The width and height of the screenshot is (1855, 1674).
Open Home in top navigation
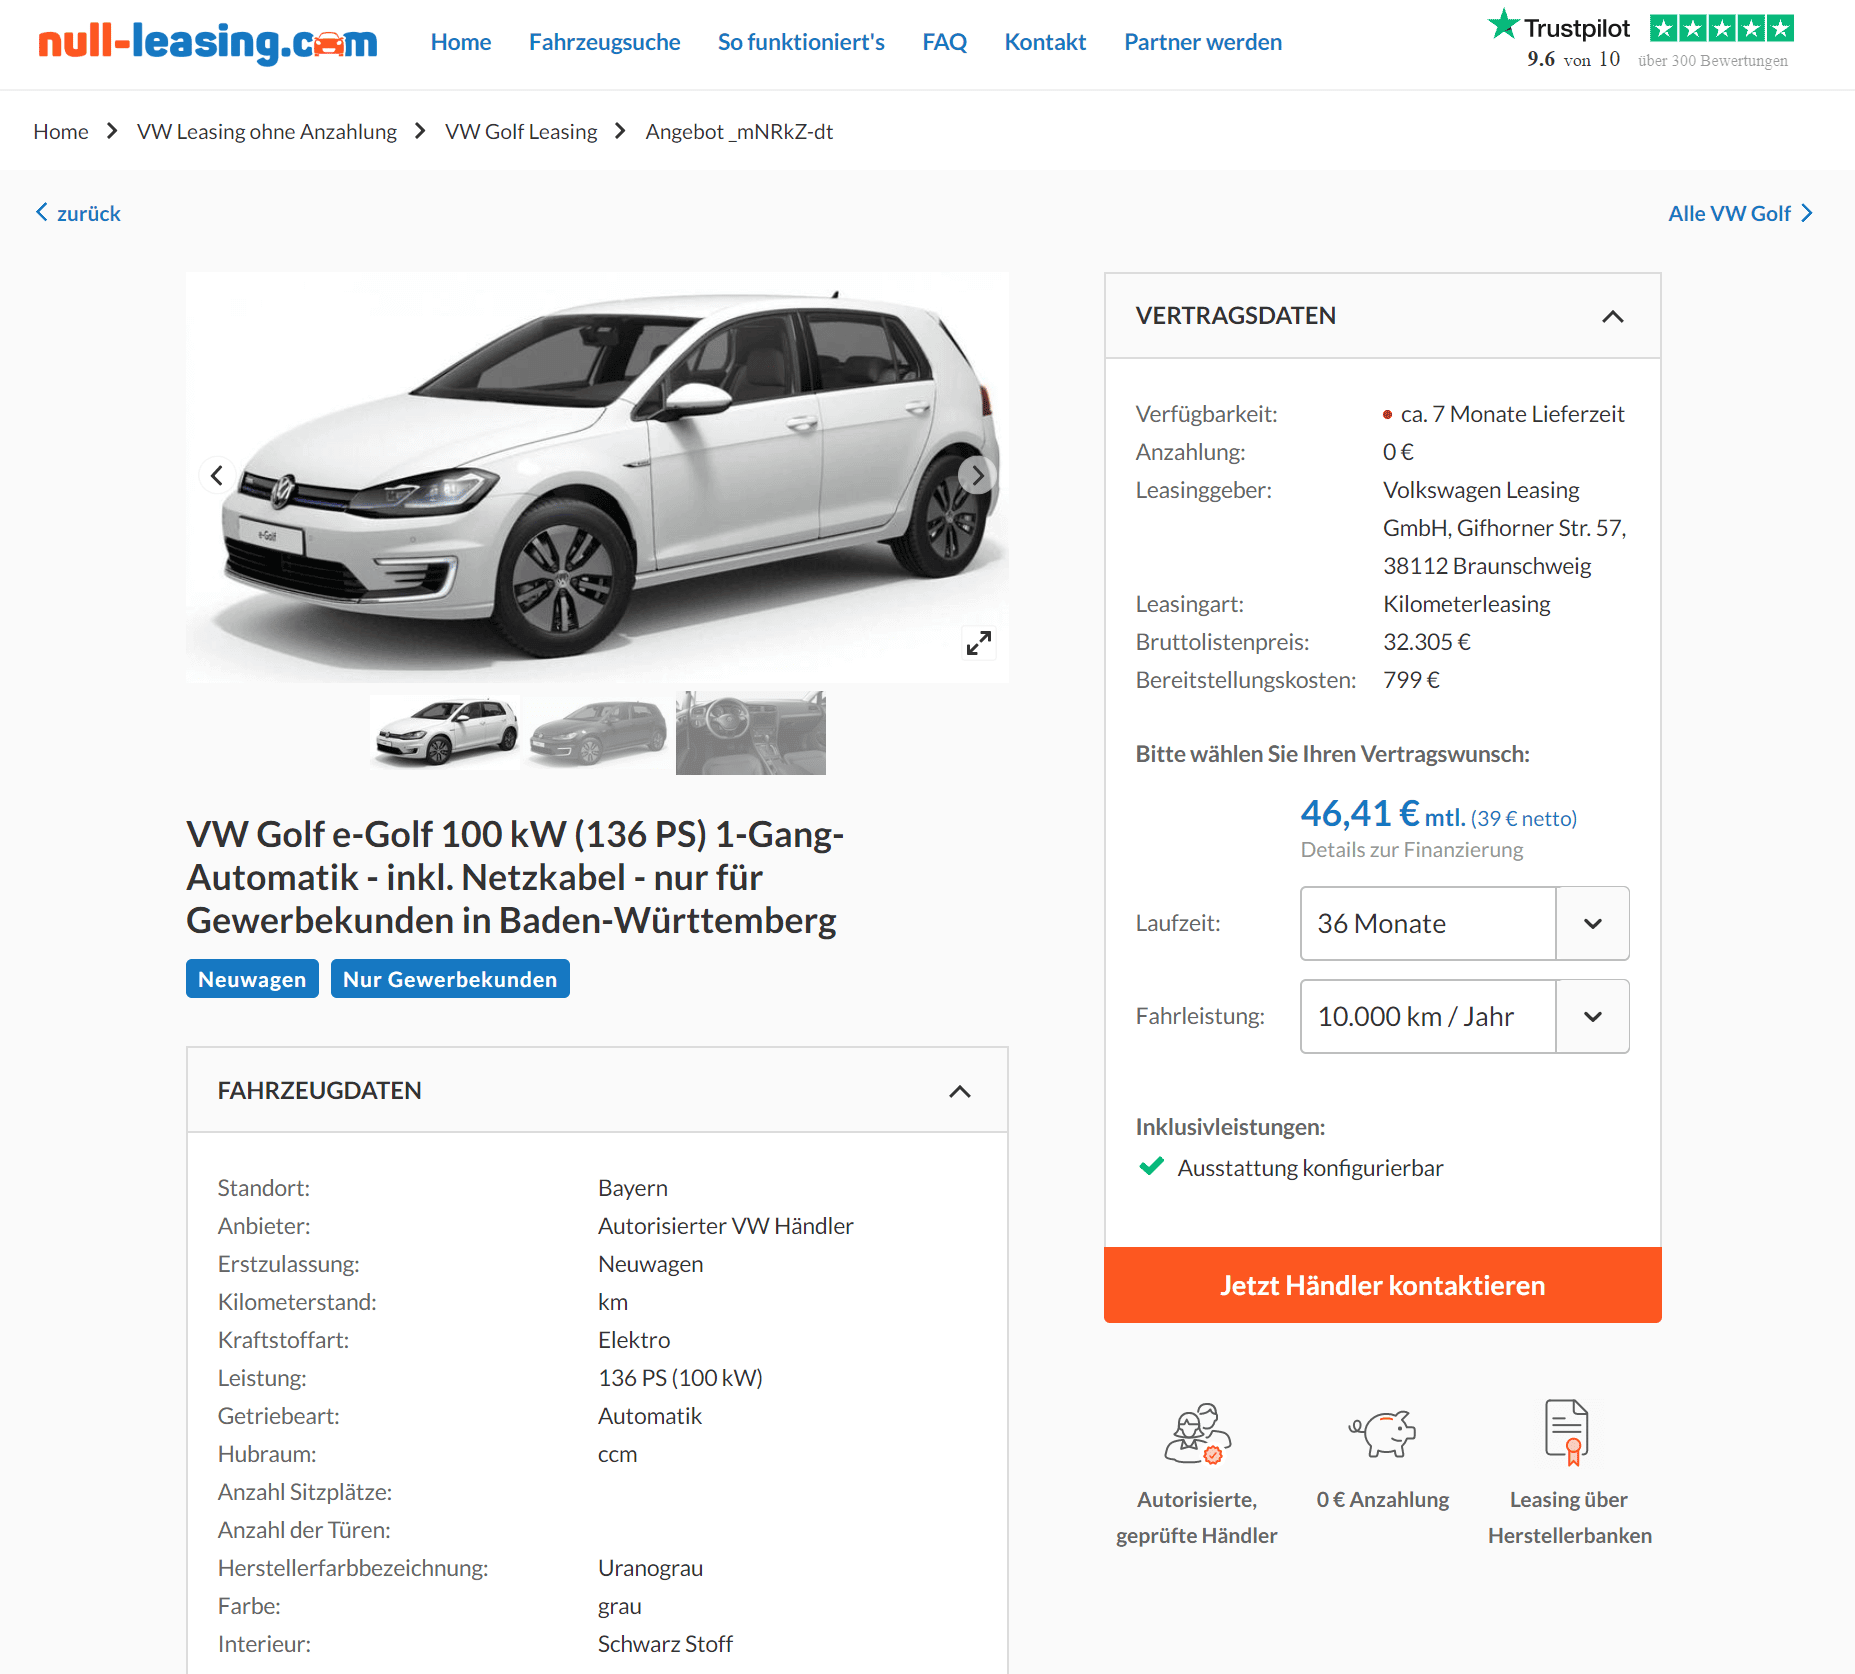461,42
